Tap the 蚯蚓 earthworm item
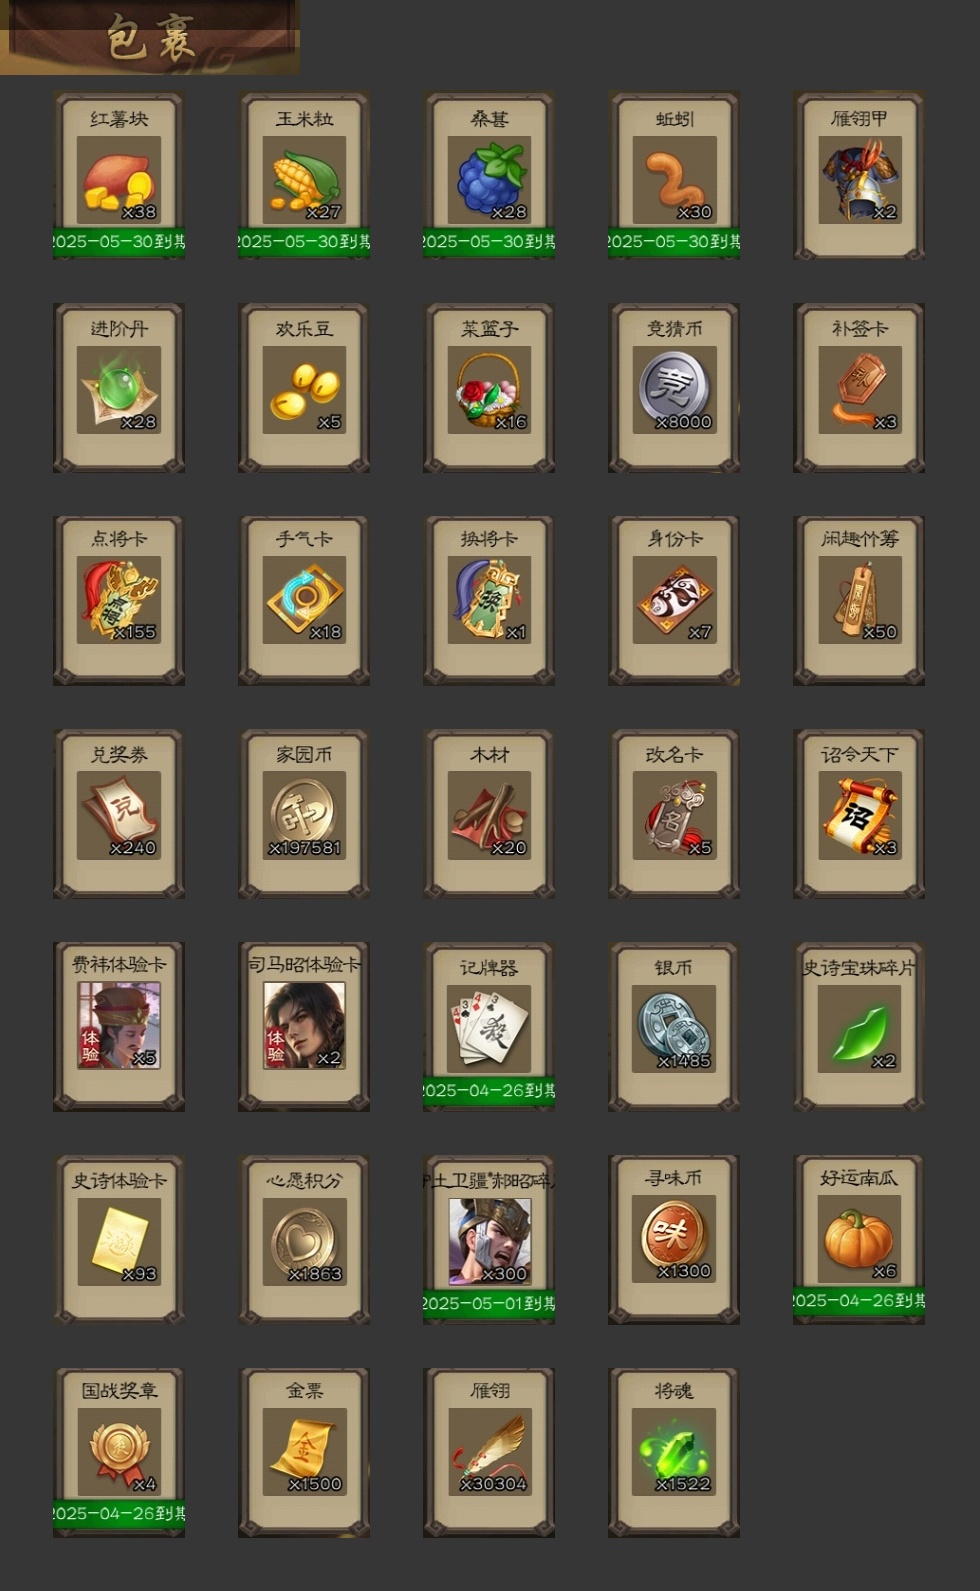980x1591 pixels. 674,176
